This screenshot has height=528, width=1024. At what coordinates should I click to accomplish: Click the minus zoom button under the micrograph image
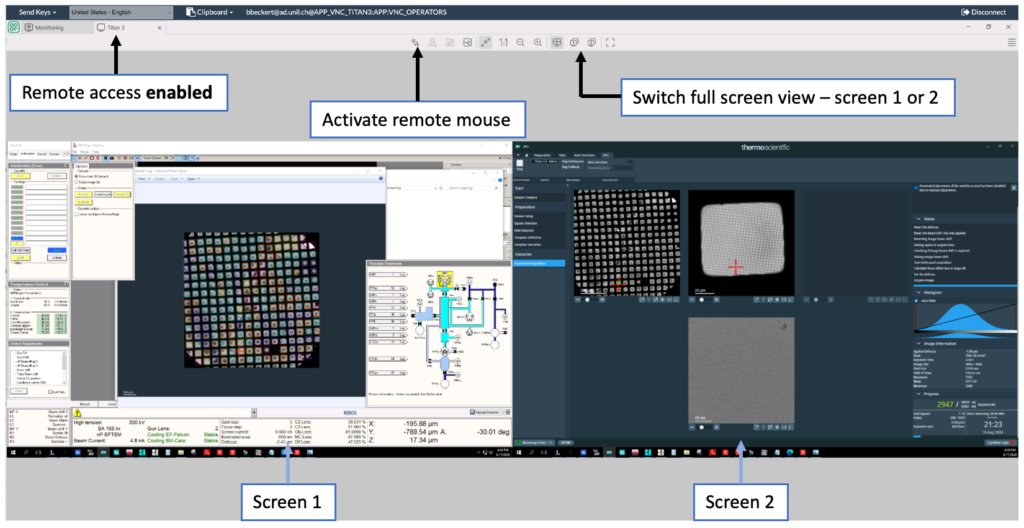(692, 427)
